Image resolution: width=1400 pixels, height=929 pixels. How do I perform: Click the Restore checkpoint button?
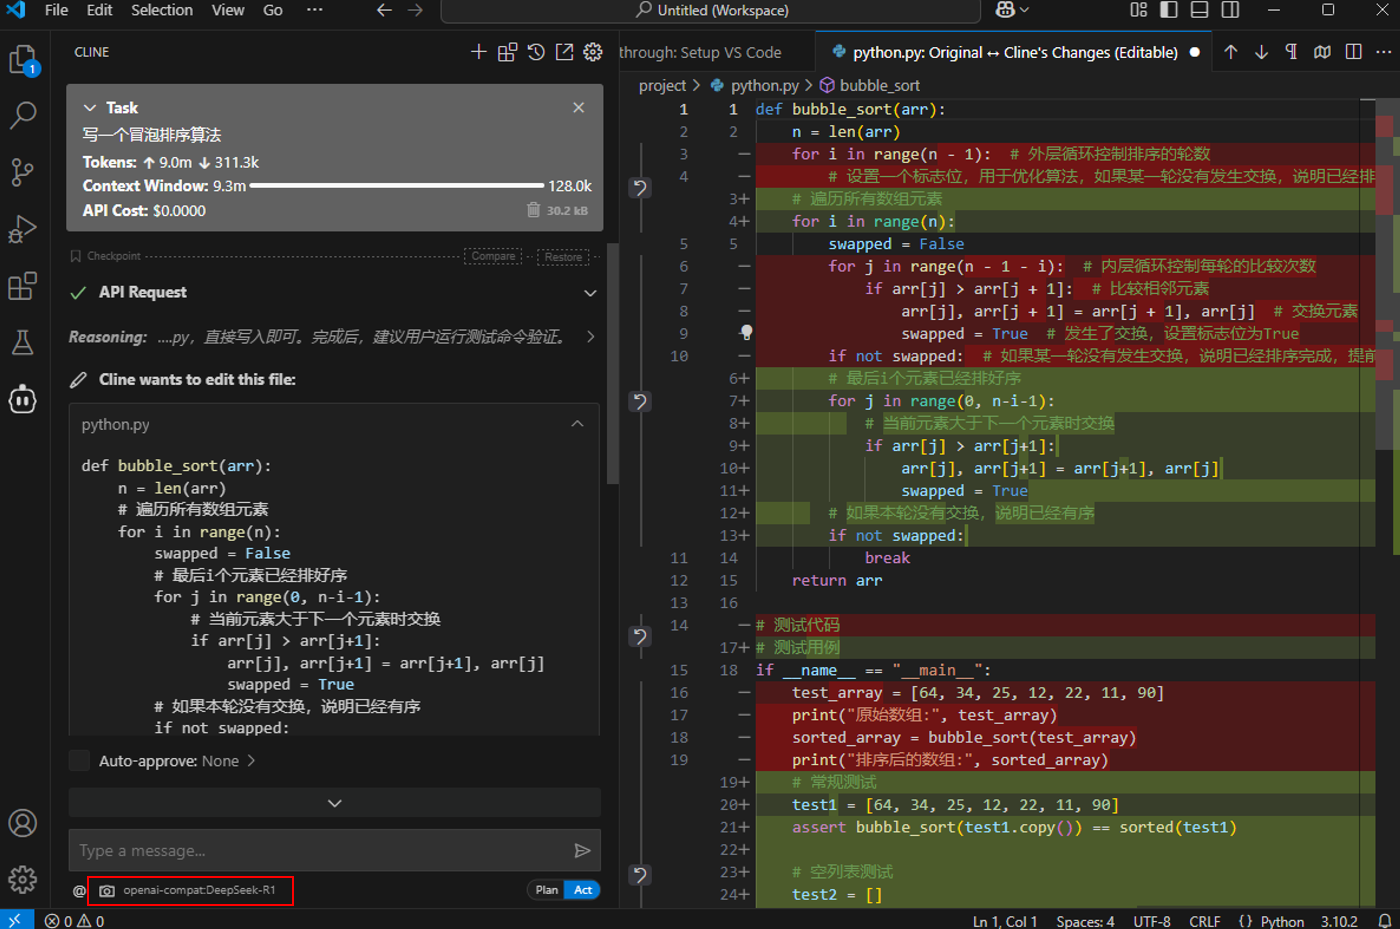click(x=563, y=257)
